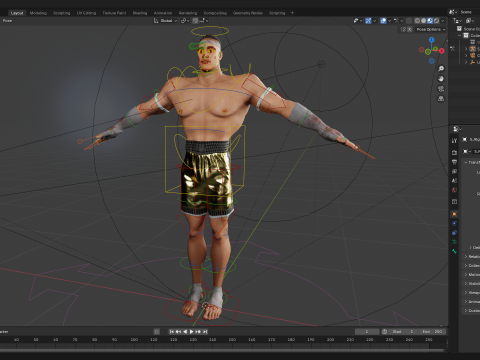
Task: Jump to previous keyframe button
Action: (178, 332)
